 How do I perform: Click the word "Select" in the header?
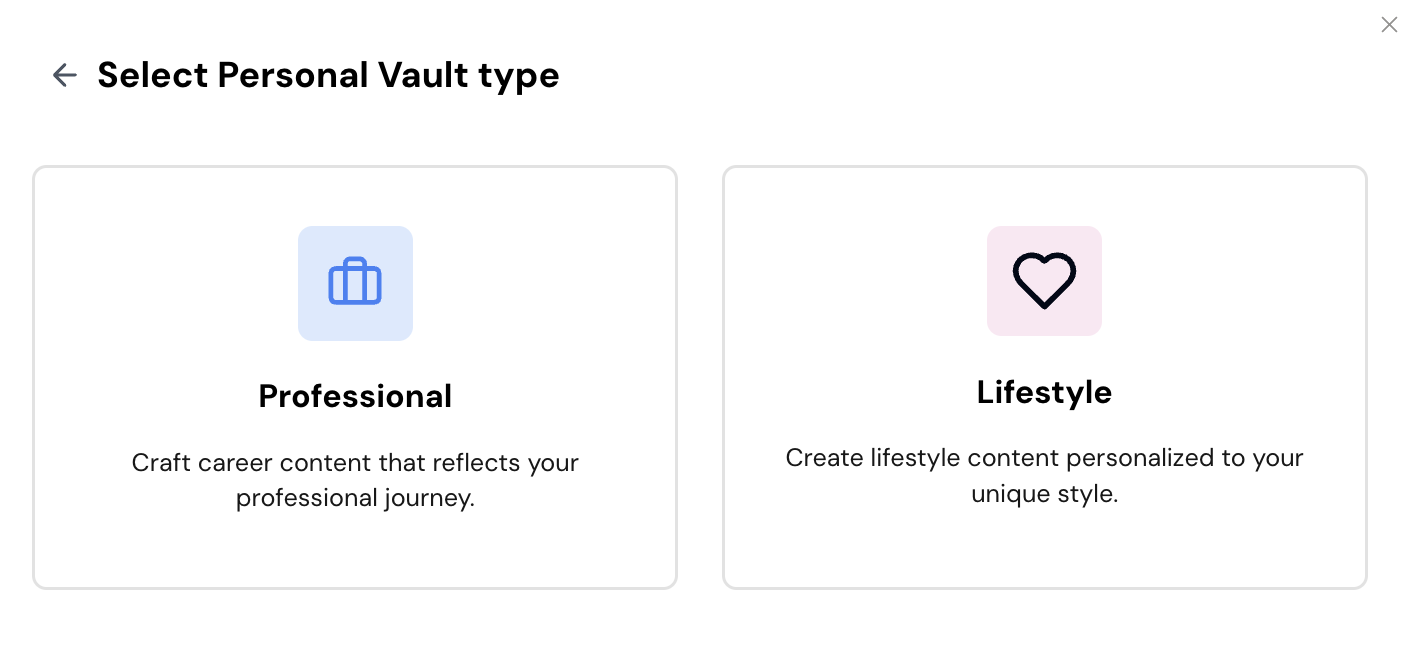[x=153, y=75]
